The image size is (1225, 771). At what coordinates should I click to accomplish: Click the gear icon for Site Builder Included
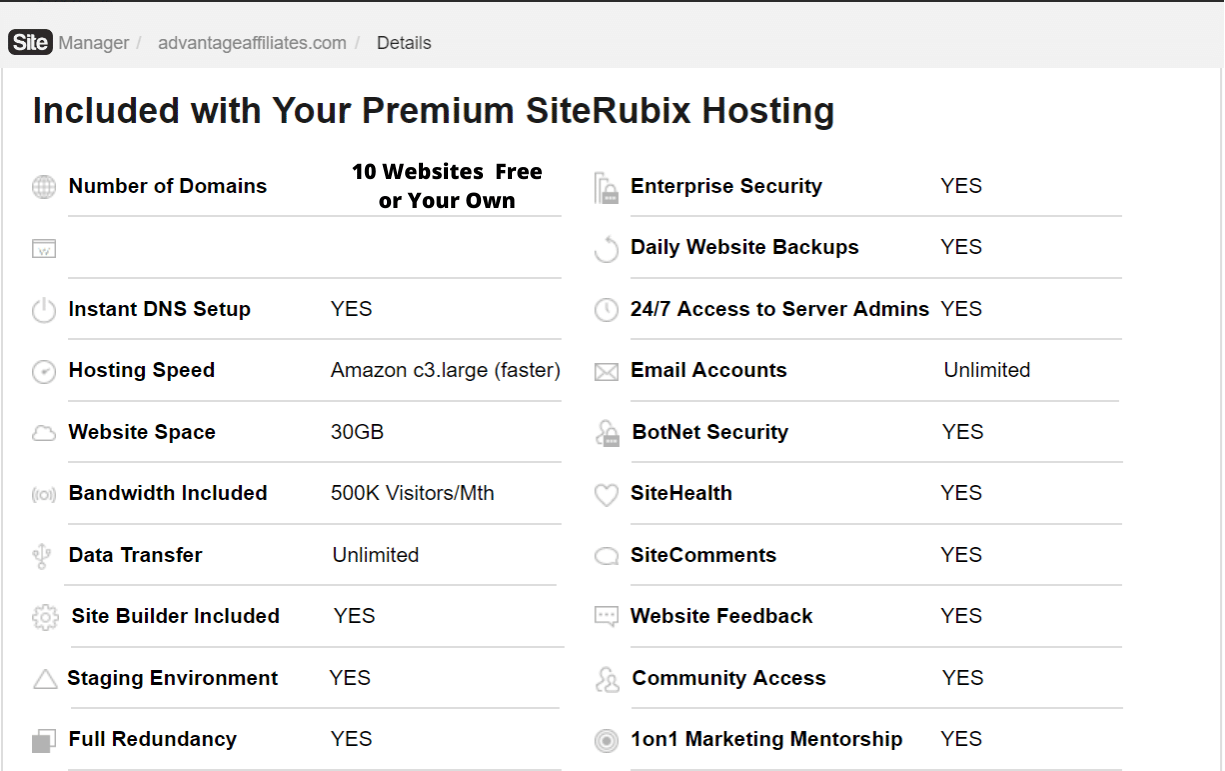click(x=45, y=618)
